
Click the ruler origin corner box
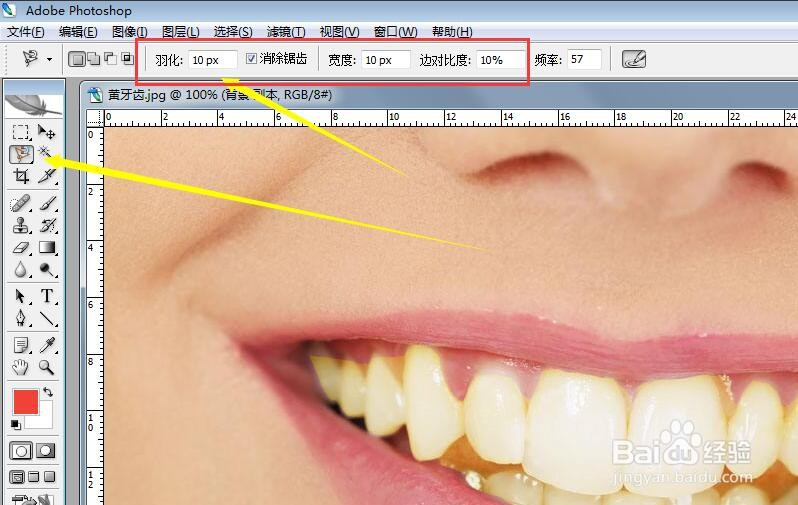(95, 118)
